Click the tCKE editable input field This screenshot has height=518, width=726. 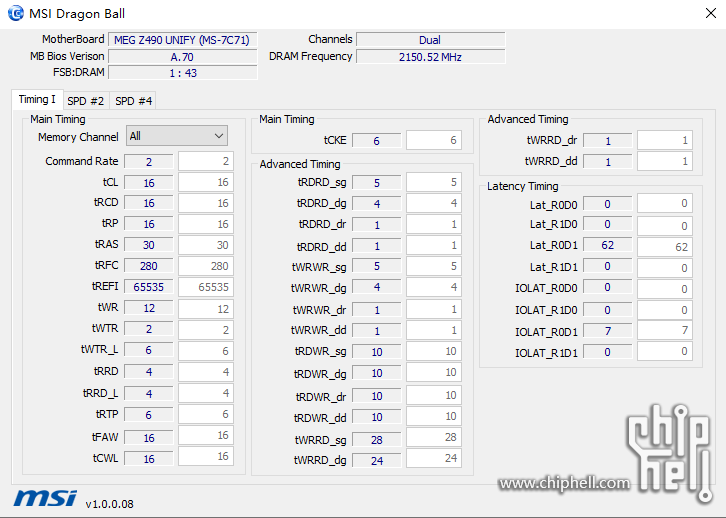coord(434,140)
